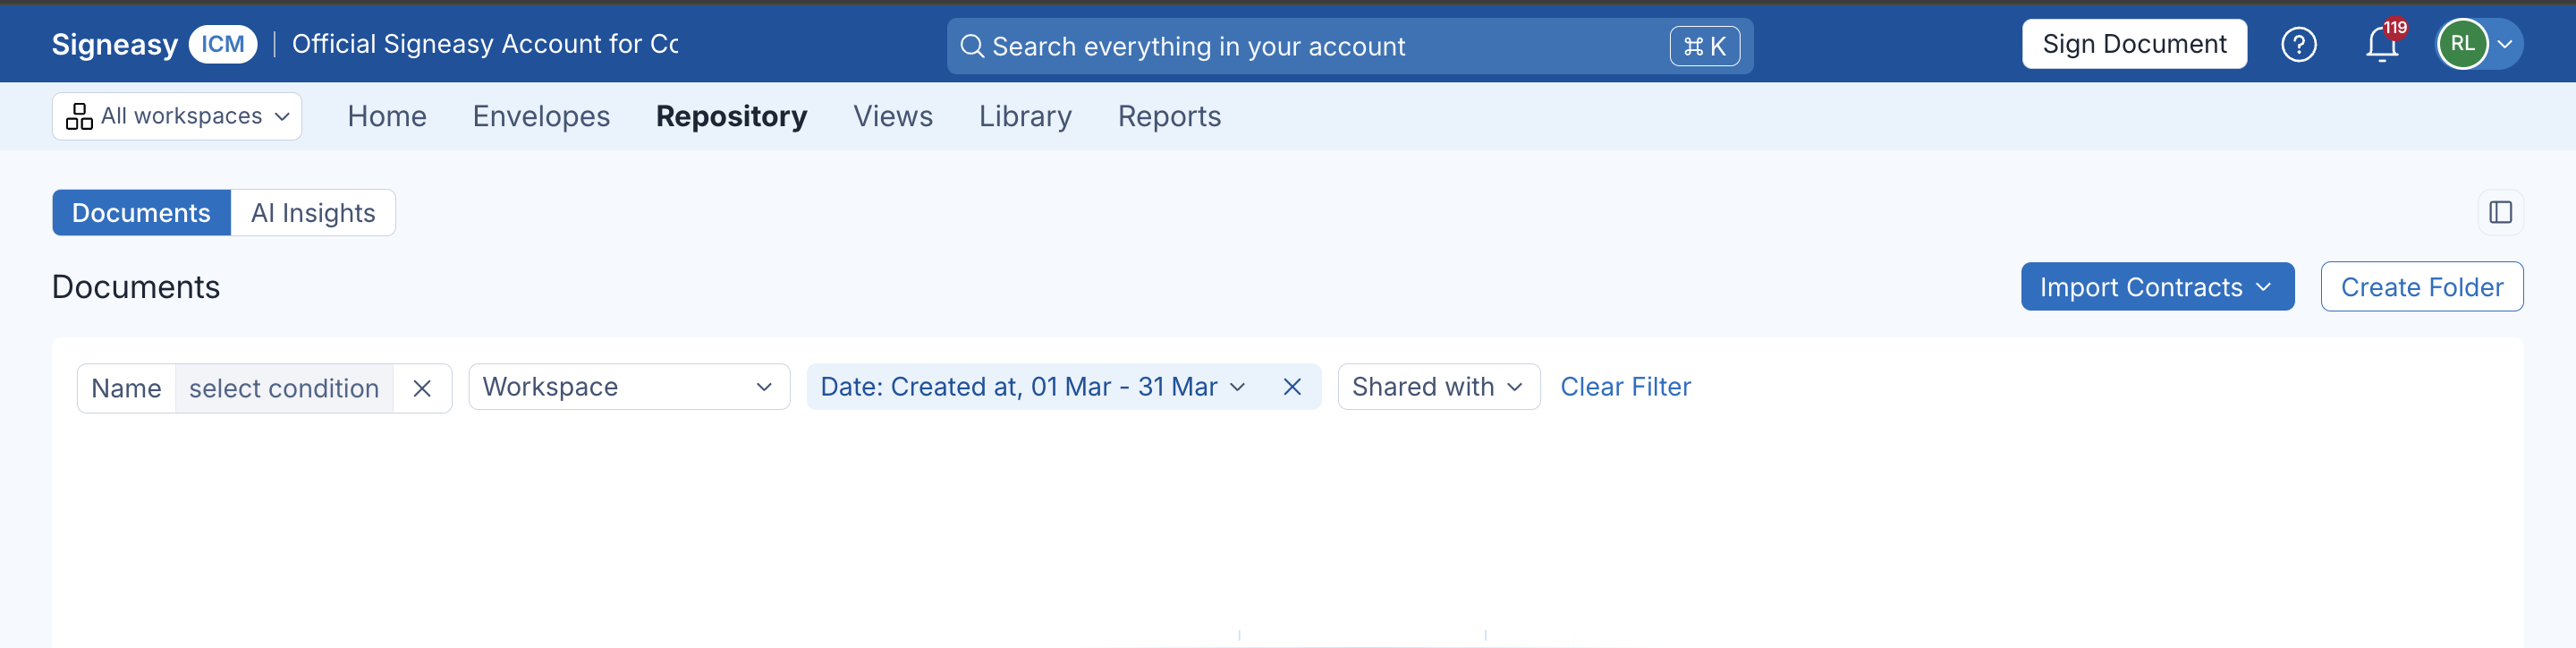2576x648 pixels.
Task: Open the Reports section
Action: (1169, 116)
